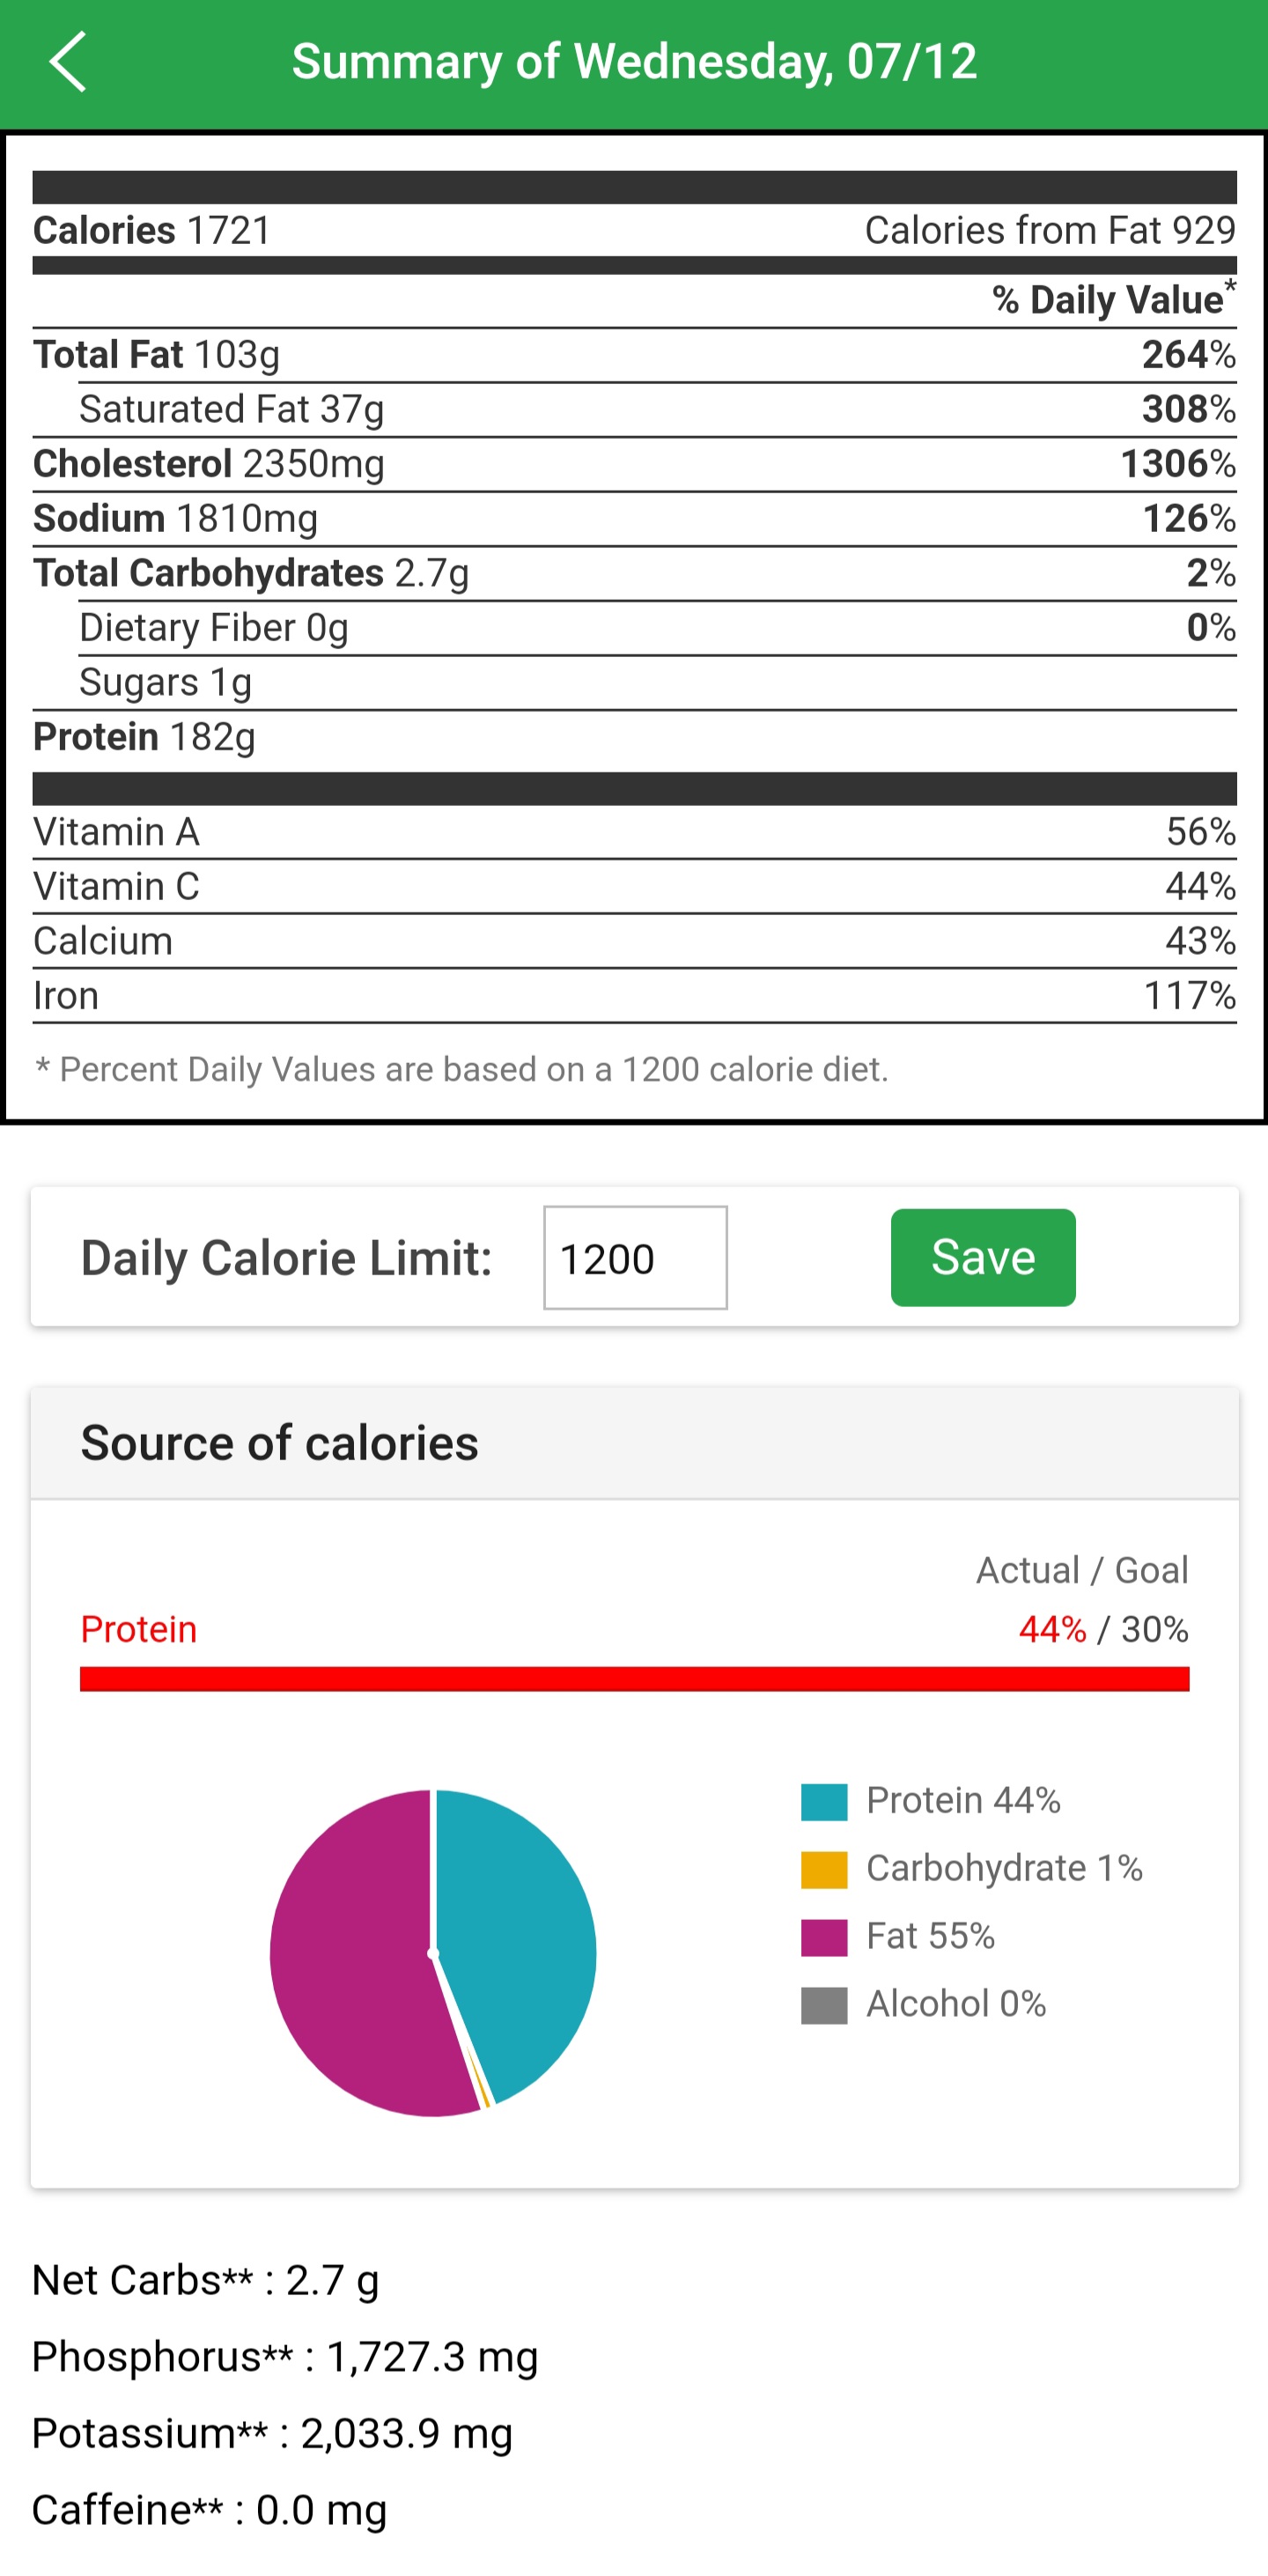Click the teal Protein legend swatch

(824, 1801)
